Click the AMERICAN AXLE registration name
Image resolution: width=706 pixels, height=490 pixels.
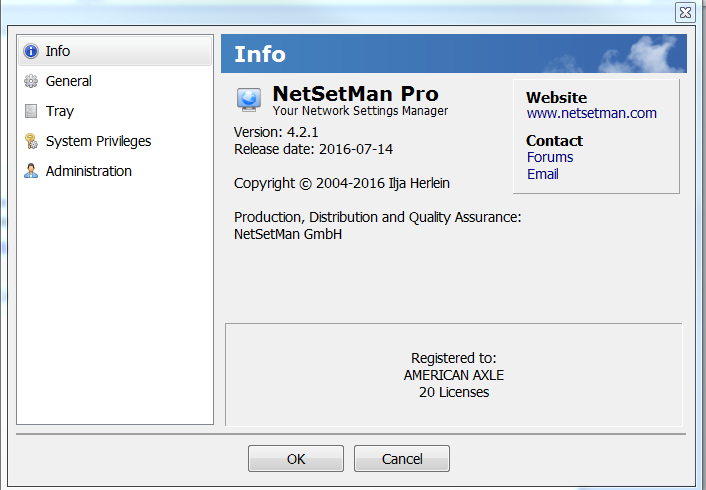454,375
